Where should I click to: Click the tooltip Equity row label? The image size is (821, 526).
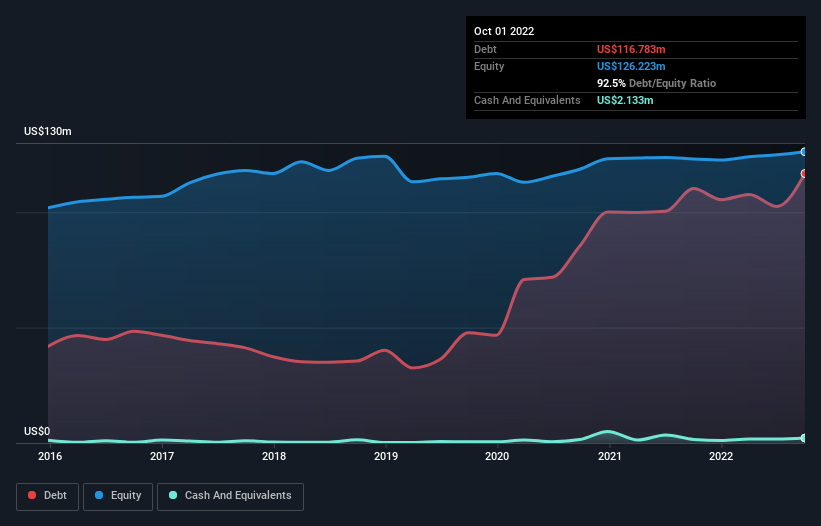489,66
